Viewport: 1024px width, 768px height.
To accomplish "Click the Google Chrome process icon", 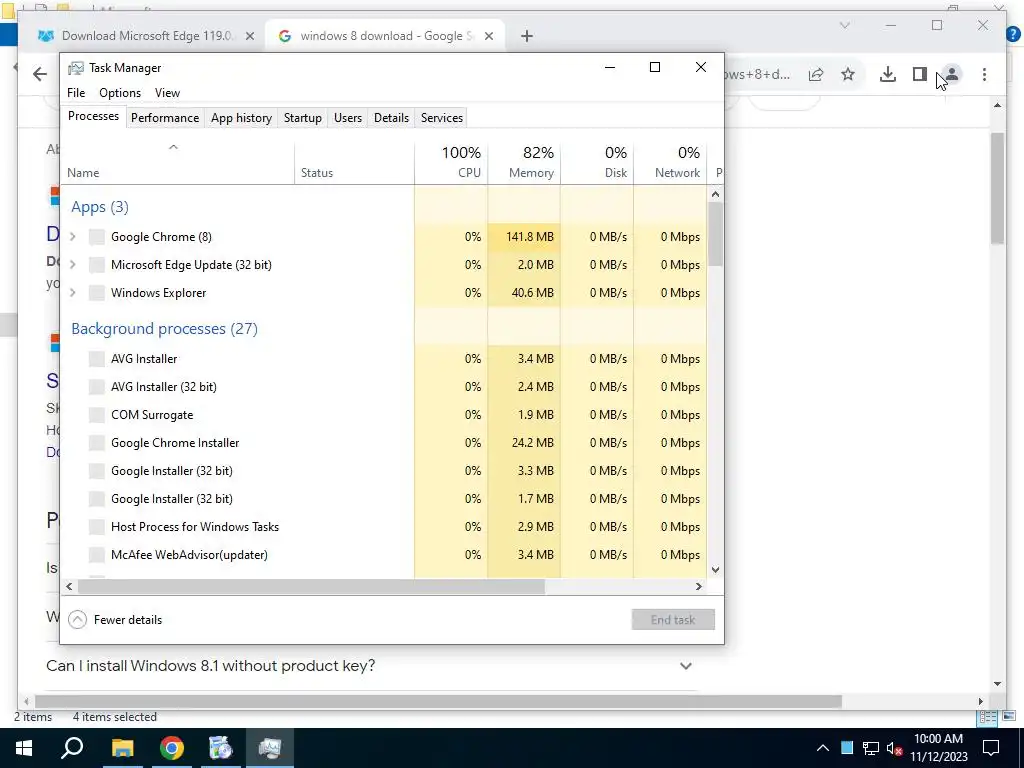I will pos(97,237).
